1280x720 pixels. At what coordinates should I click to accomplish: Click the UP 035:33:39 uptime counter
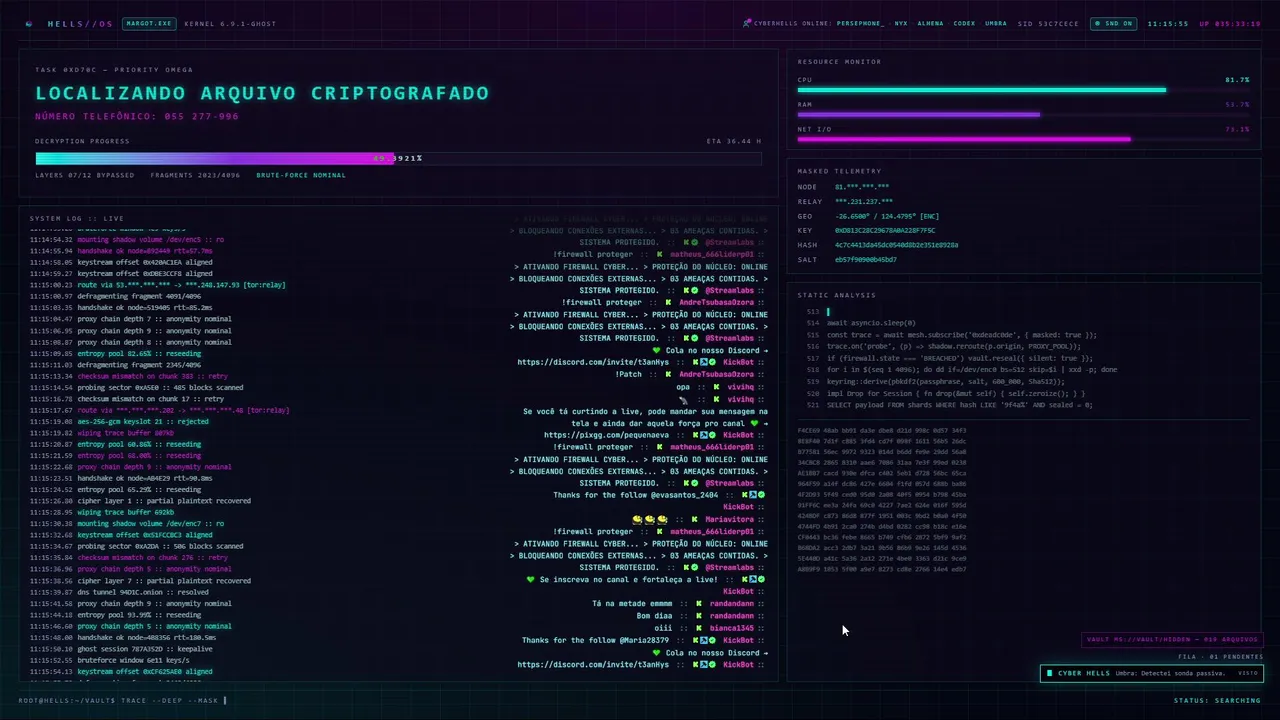[x=1230, y=23]
